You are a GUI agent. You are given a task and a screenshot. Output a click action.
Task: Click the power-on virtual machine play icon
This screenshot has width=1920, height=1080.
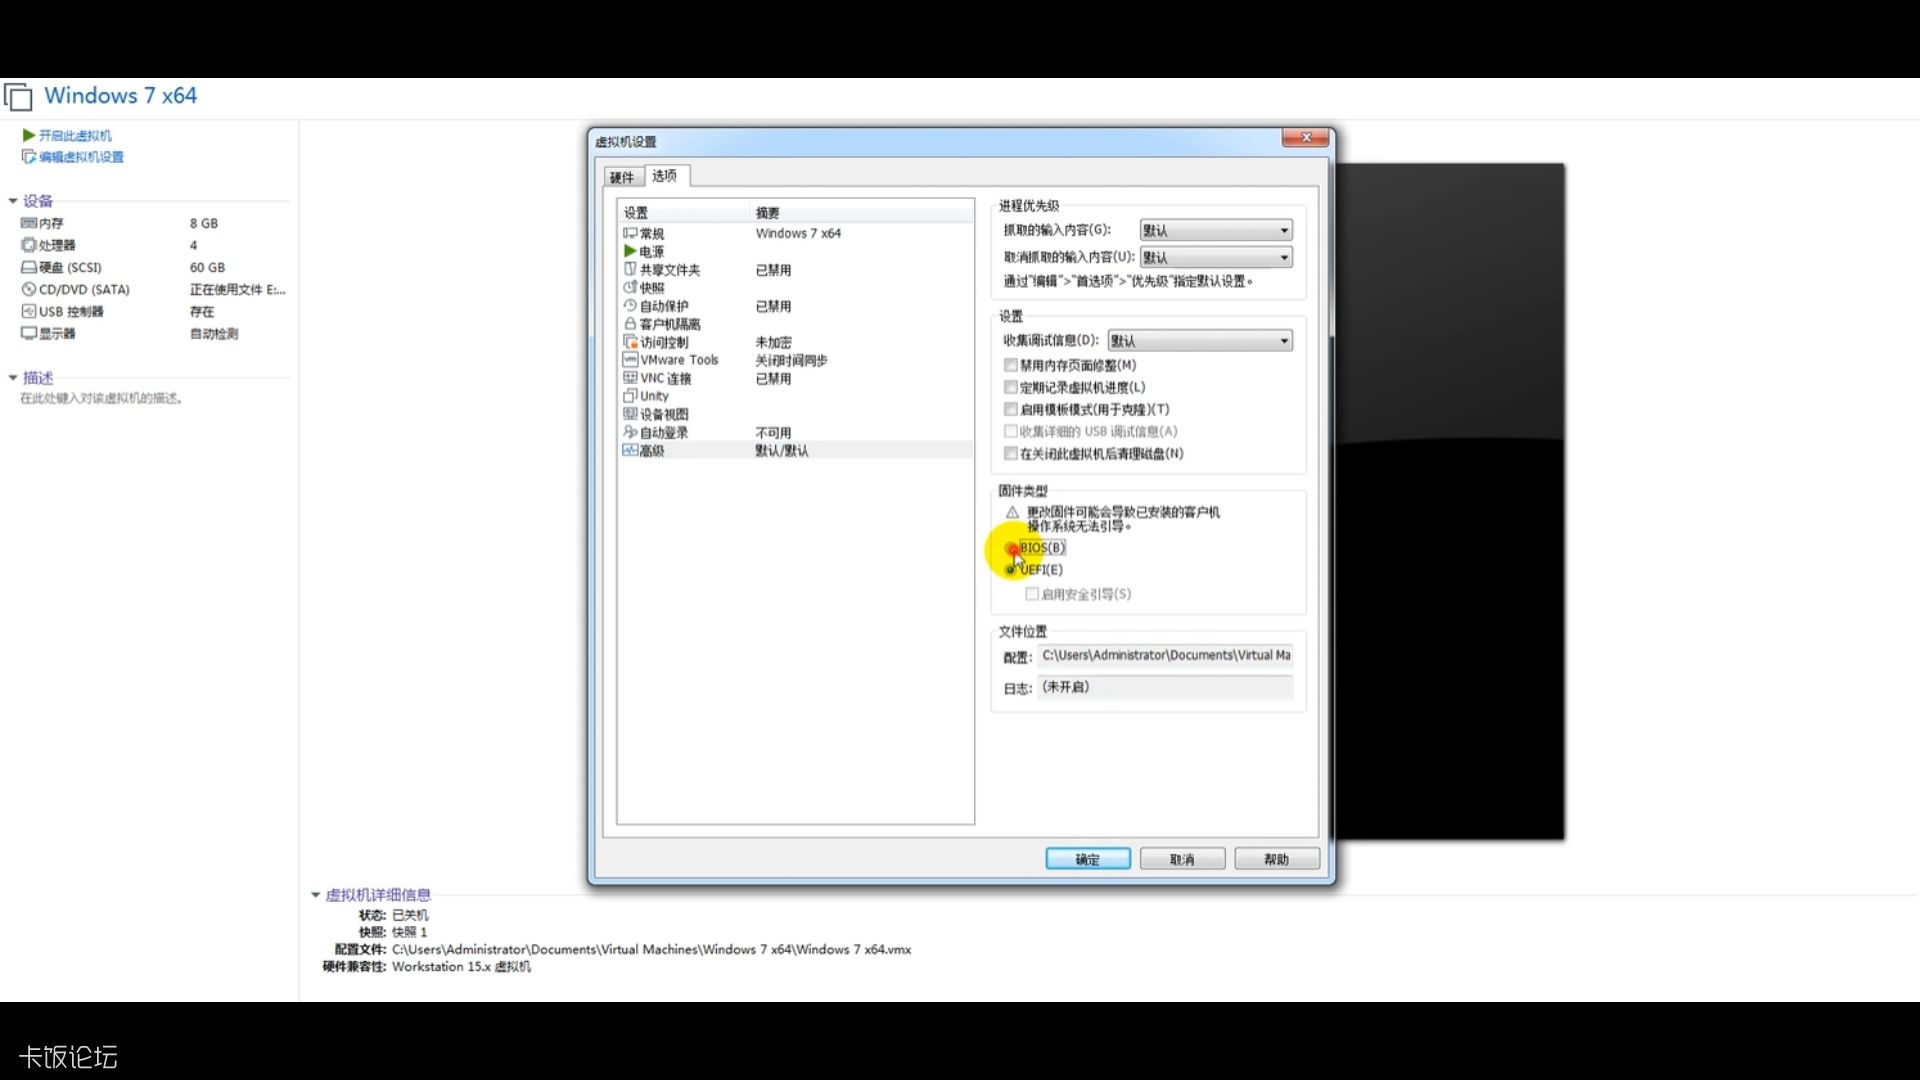(x=29, y=135)
